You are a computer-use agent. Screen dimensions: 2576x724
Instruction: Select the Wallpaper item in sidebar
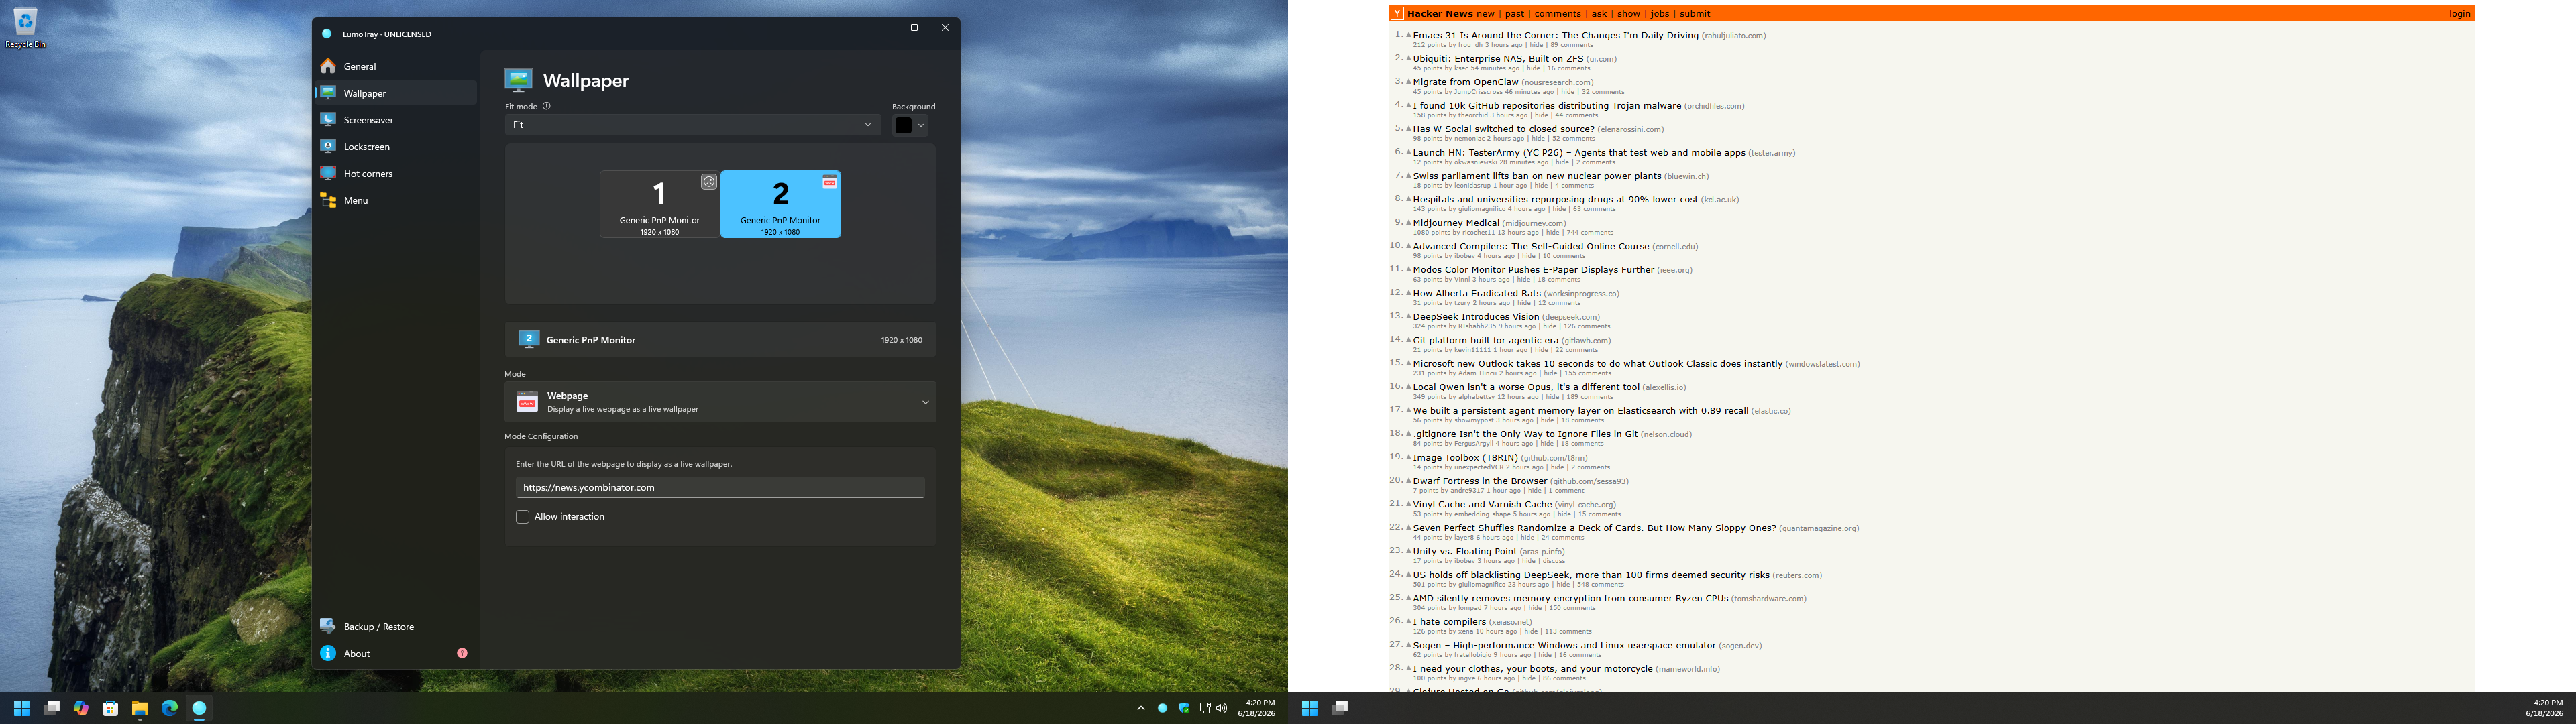tap(395, 93)
